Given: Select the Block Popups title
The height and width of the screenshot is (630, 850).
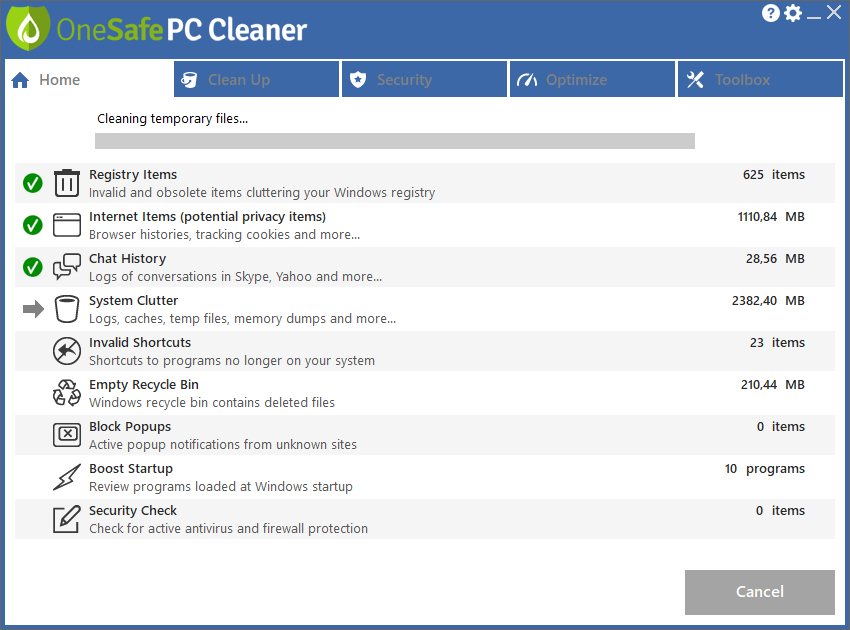Looking at the screenshot, I should click(130, 427).
